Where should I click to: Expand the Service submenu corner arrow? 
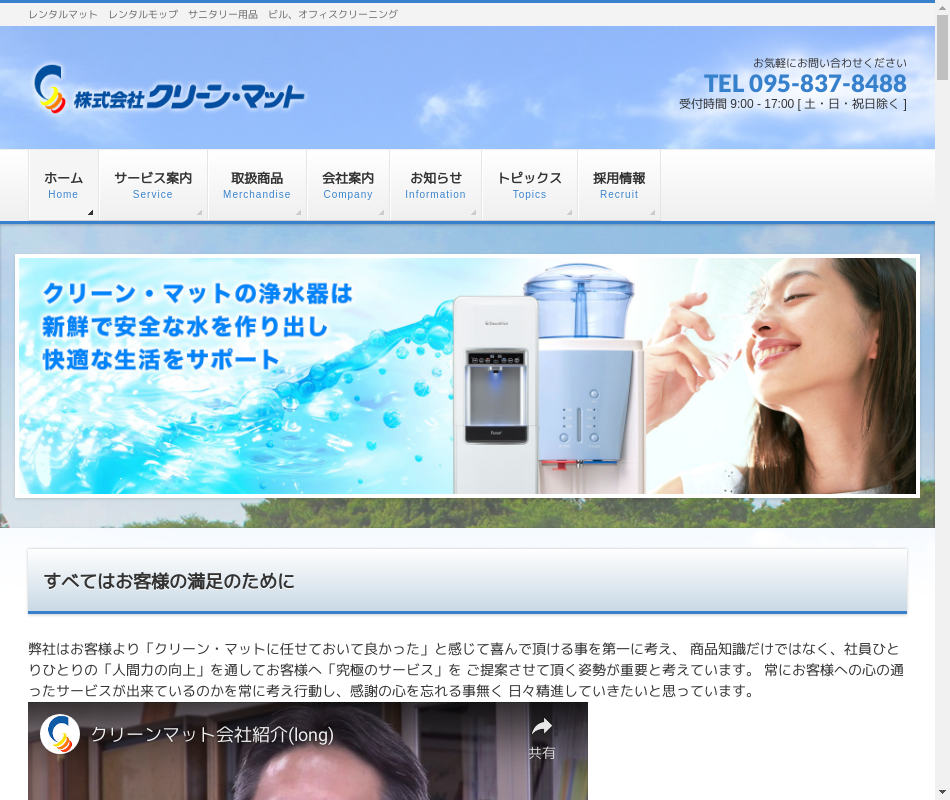coord(199,212)
